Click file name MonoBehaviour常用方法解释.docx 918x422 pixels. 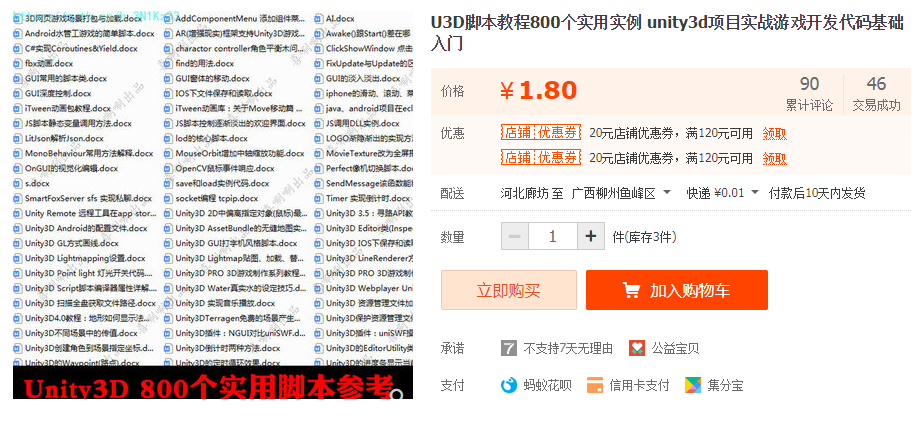(x=89, y=153)
